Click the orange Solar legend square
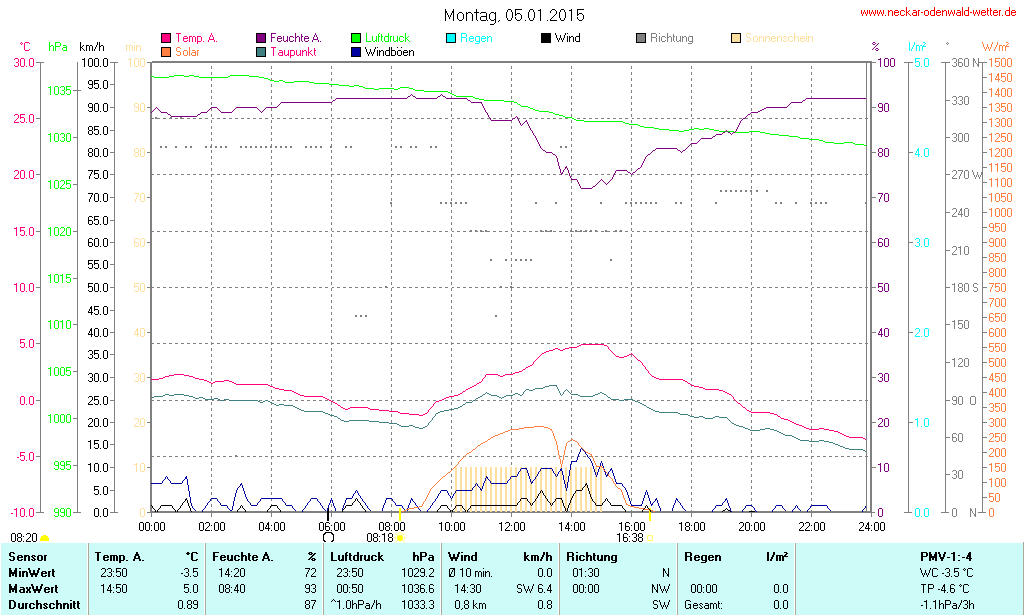The height and width of the screenshot is (615, 1024). (x=166, y=51)
